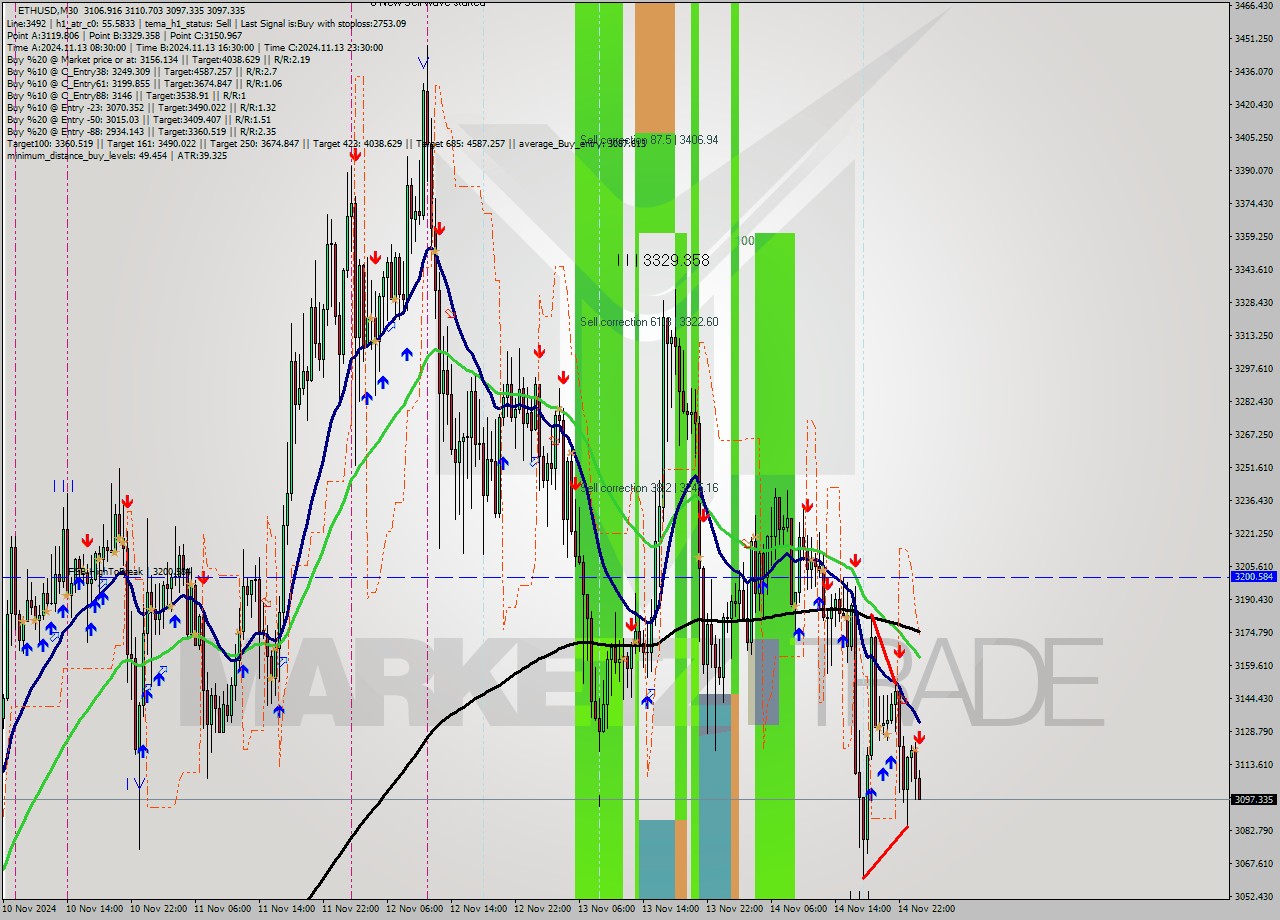Click the 3466.430 price axis label
The height and width of the screenshot is (920, 1280).
pos(1254,5)
